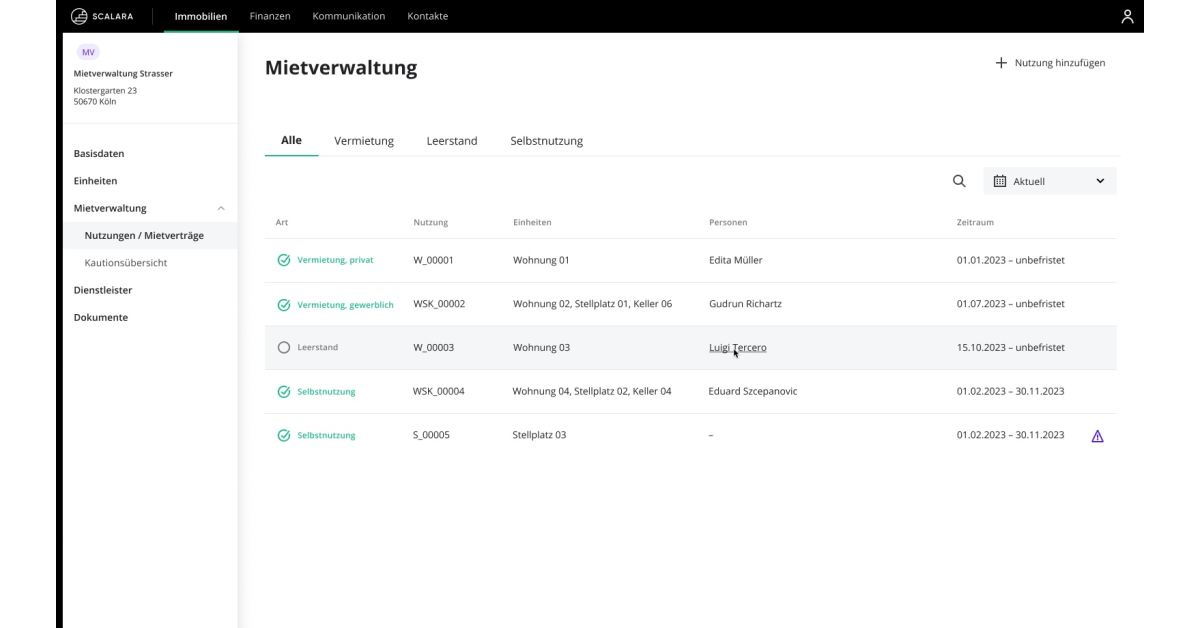Click green check icon for Vermietung, privat
1200x628 pixels.
[x=284, y=260]
